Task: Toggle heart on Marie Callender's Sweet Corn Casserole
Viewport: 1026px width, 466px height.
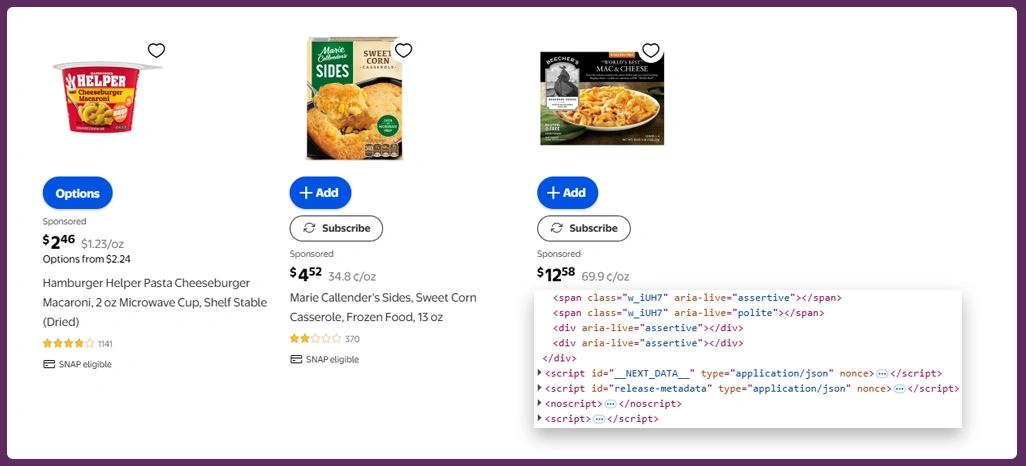Action: (403, 51)
